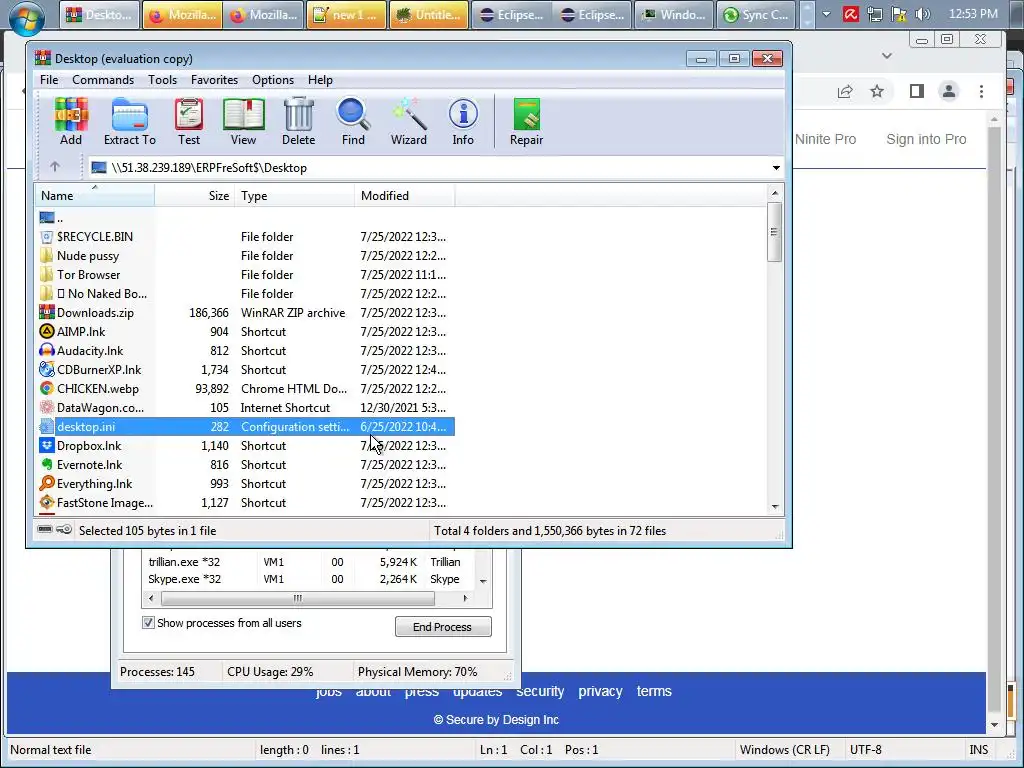Open the Options menu

273,80
